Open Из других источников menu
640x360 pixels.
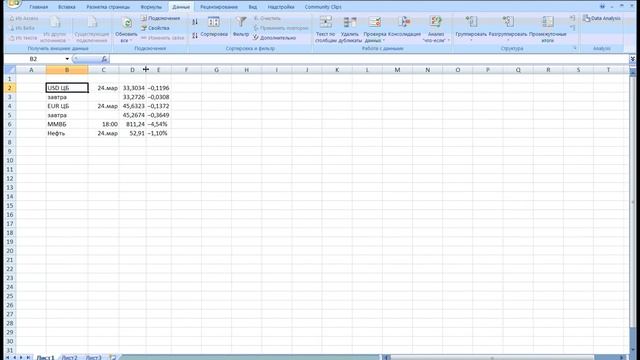(54, 29)
